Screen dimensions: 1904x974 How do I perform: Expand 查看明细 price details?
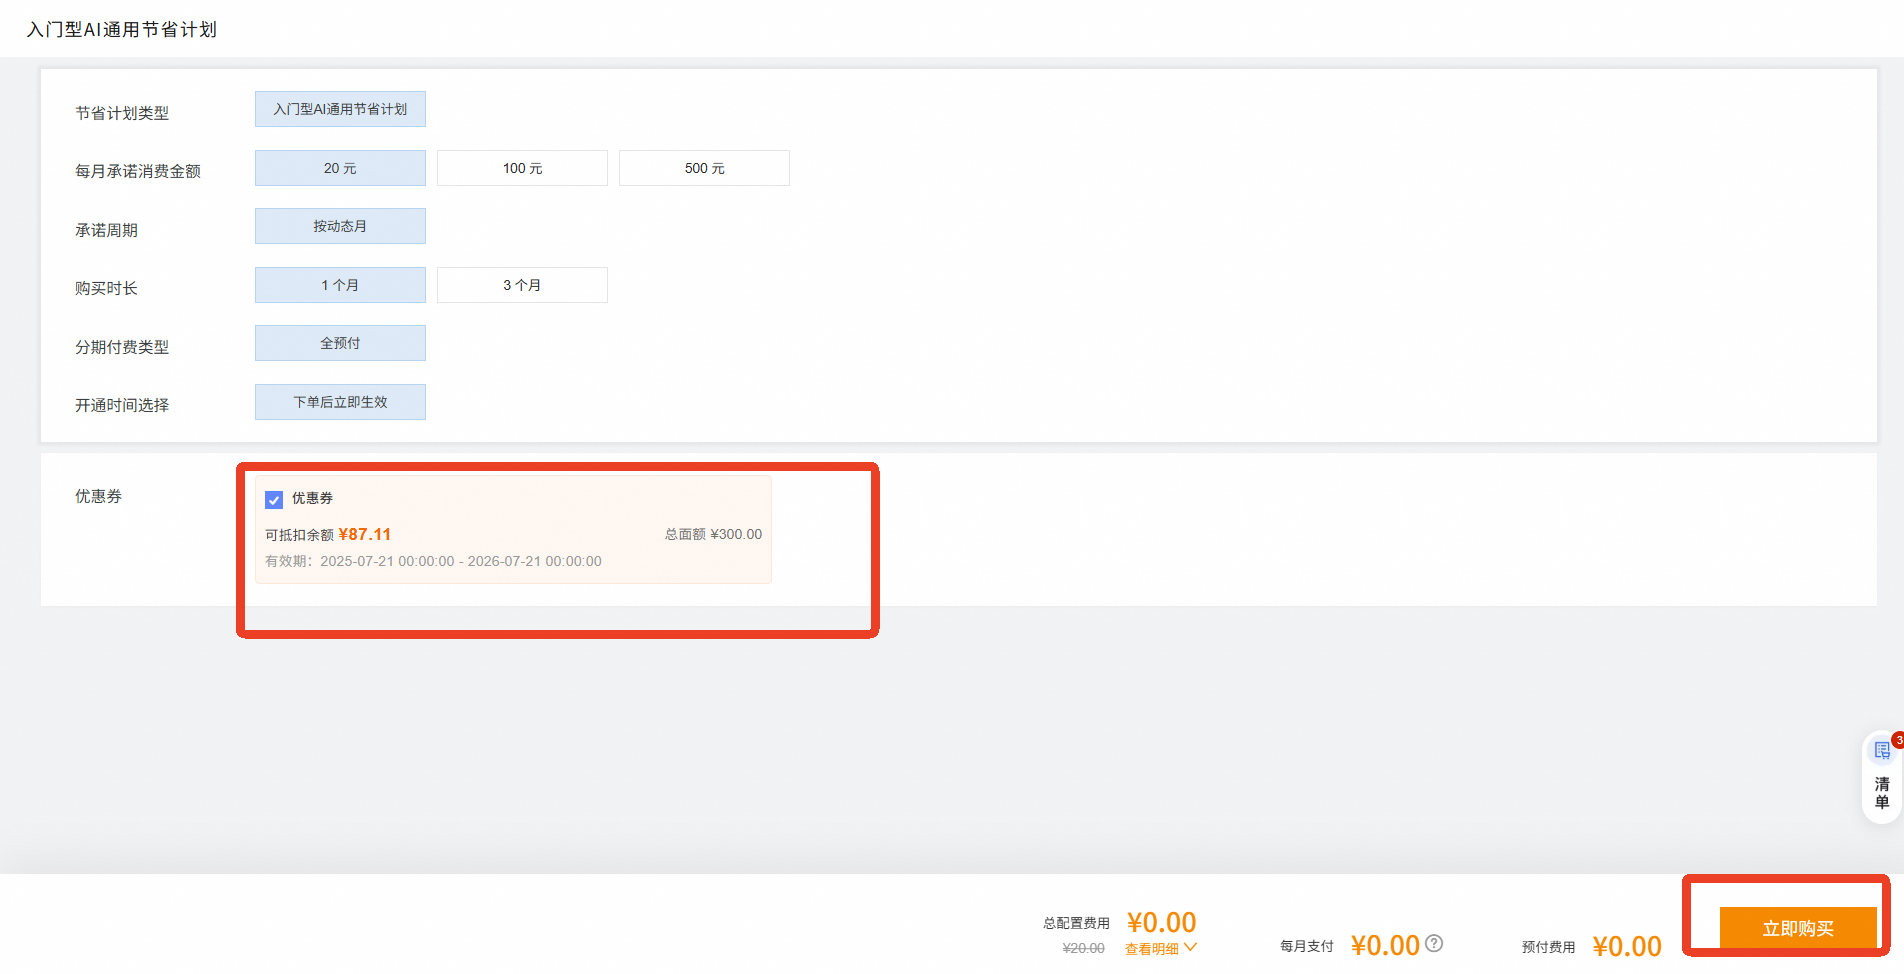coord(1160,948)
